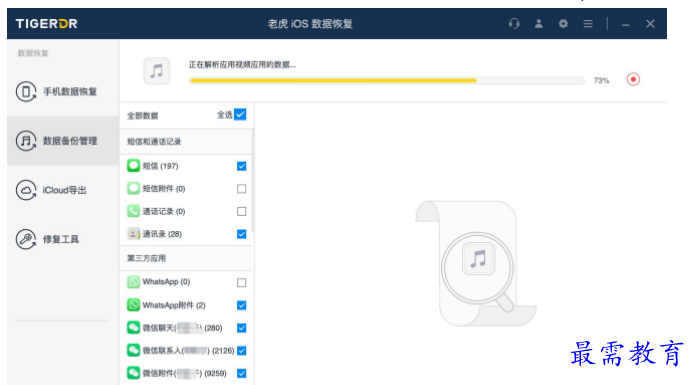Select the 通话记录 (0) row label
The image size is (692, 385).
pyautogui.click(x=164, y=211)
